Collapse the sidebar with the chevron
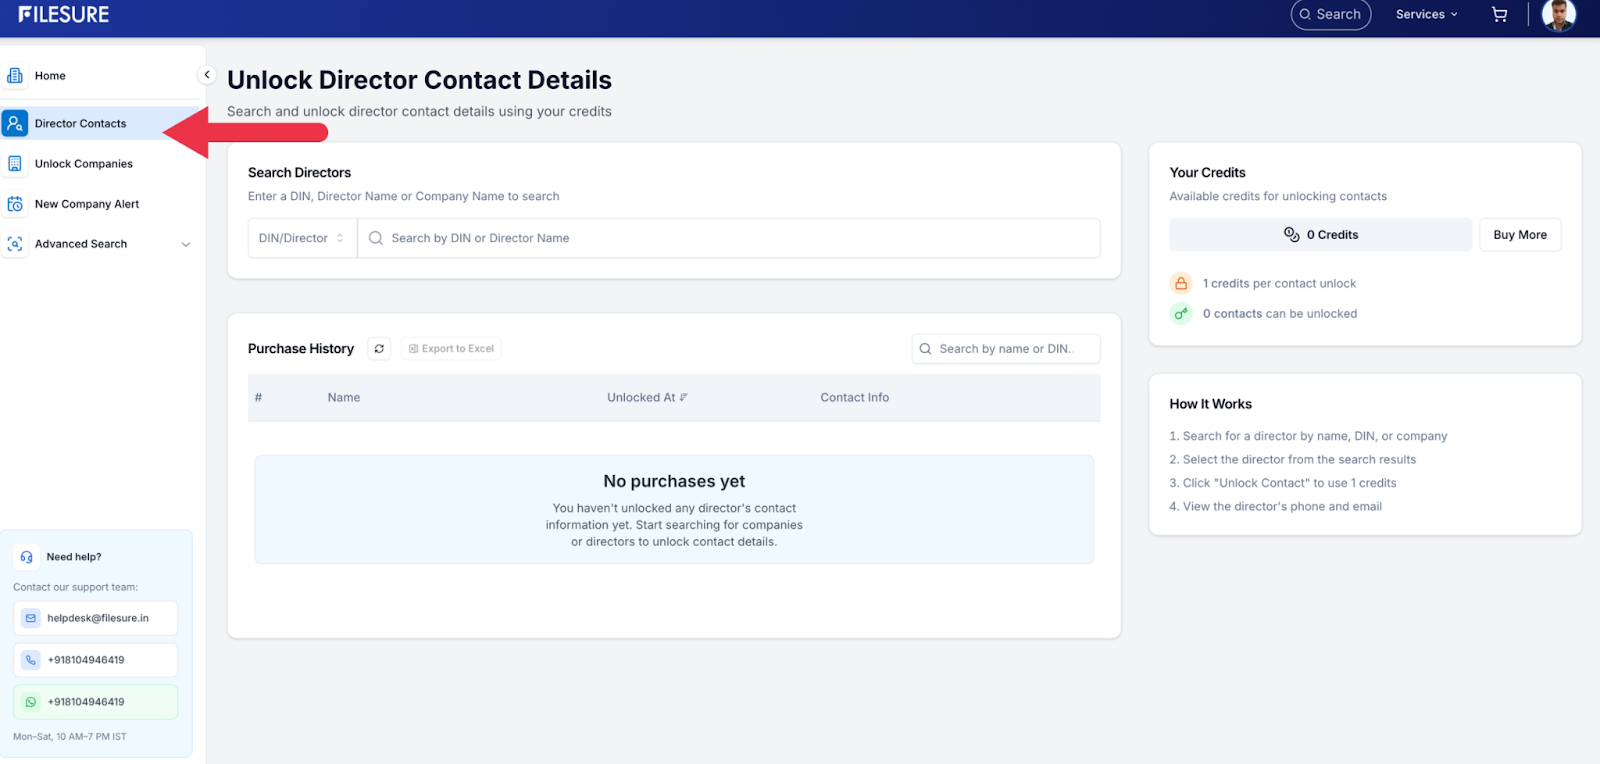The height and width of the screenshot is (764, 1600). (206, 75)
